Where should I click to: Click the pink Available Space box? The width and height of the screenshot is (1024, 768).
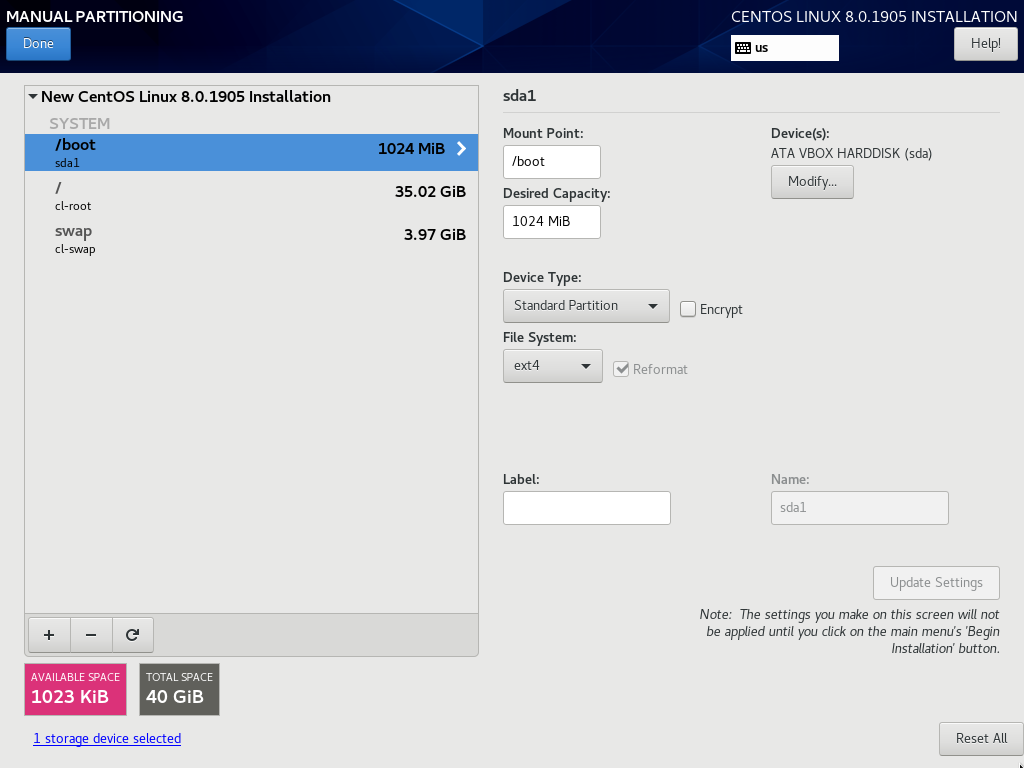[75, 689]
